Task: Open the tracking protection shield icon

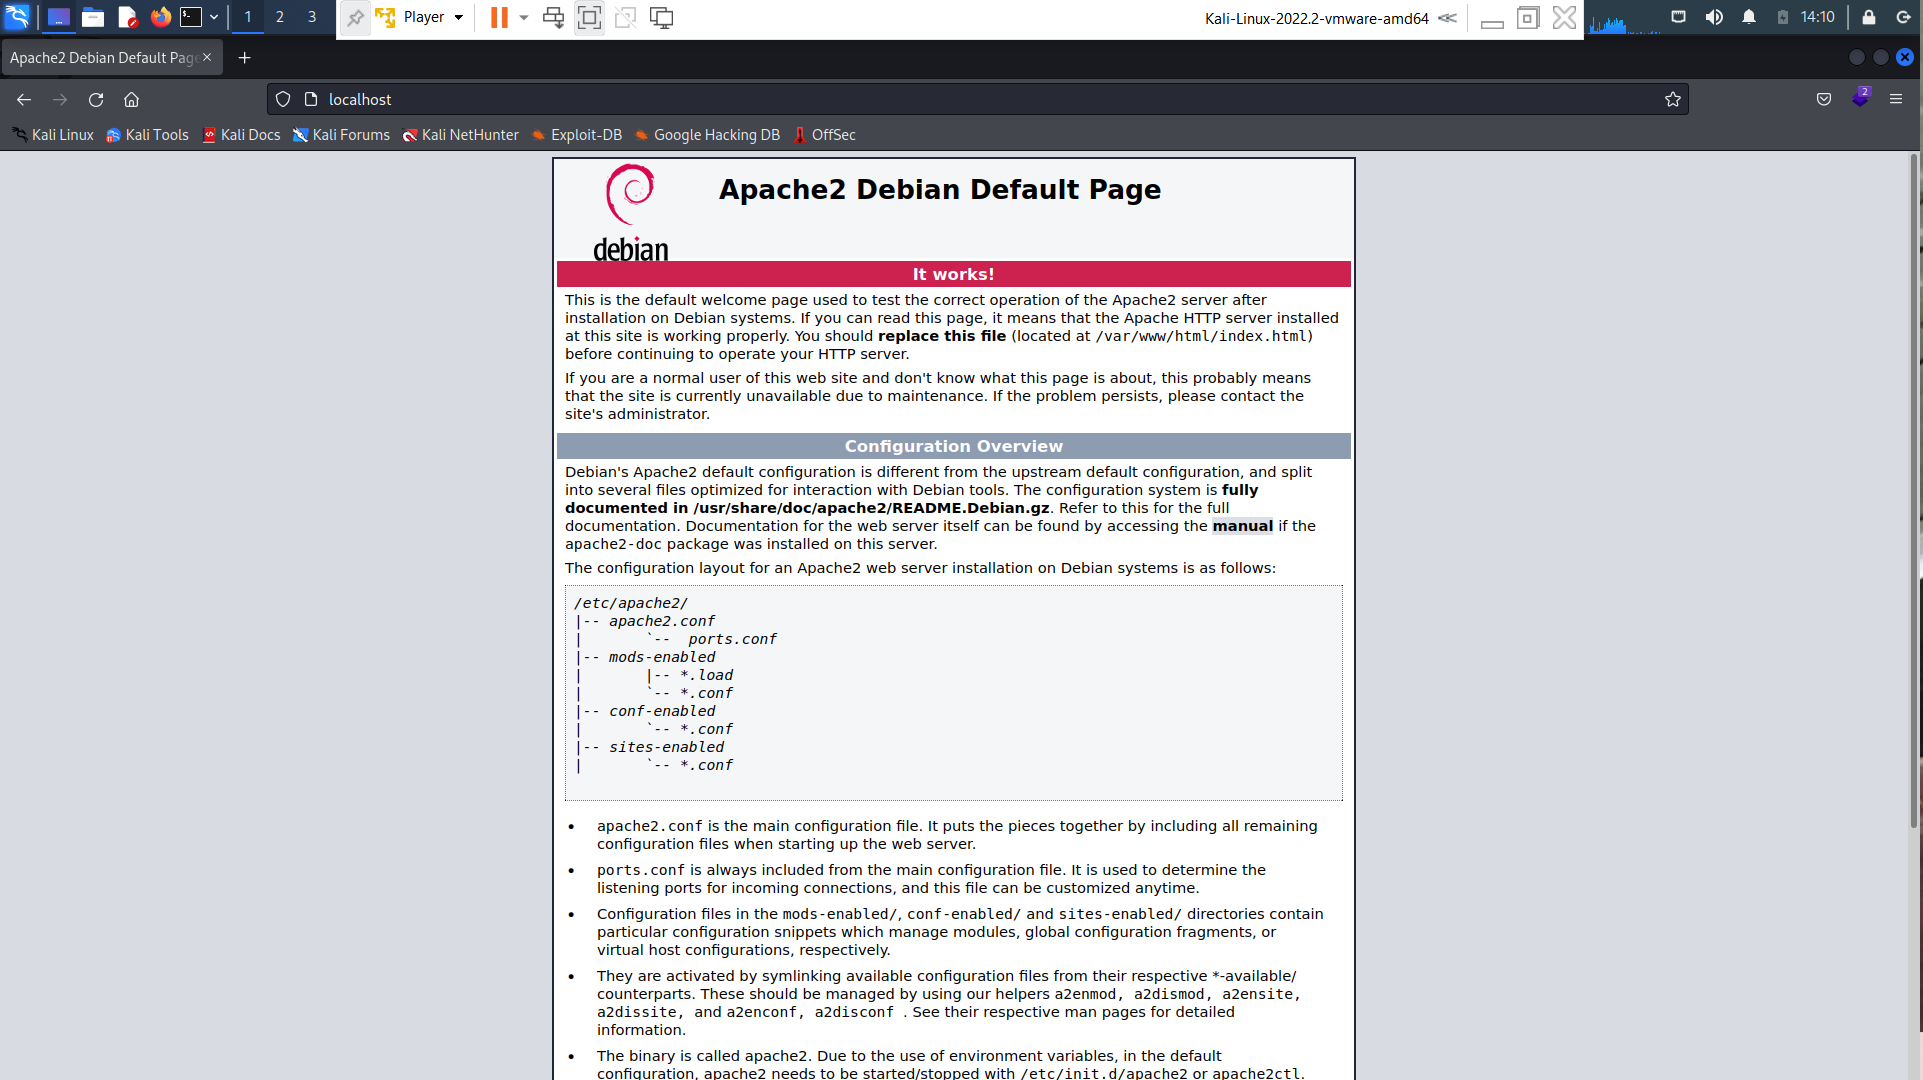Action: tap(283, 99)
